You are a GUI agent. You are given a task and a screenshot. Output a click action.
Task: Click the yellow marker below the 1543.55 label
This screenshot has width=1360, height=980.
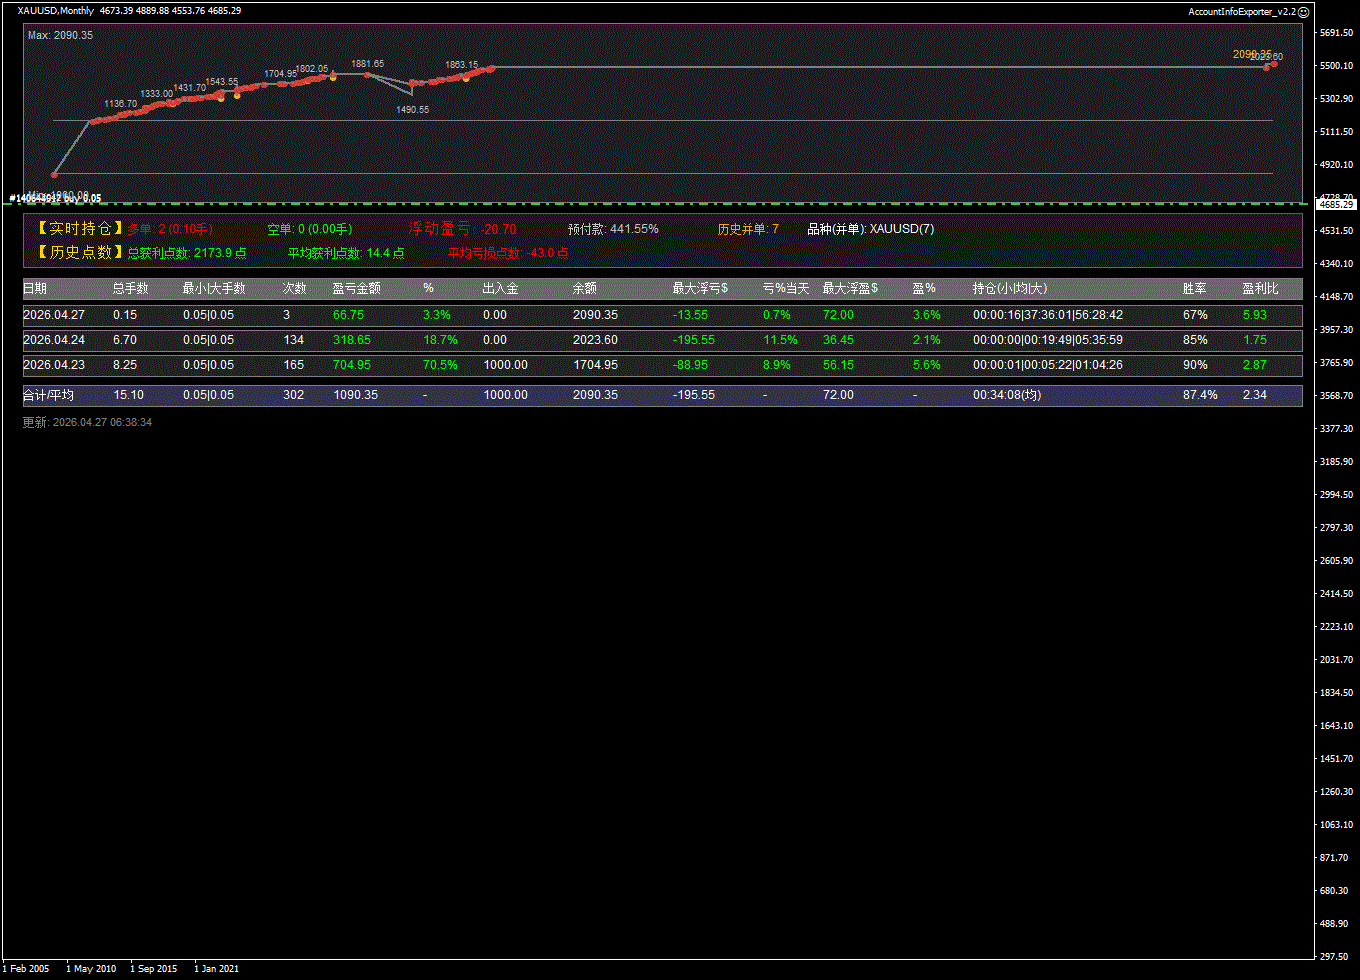tap(221, 98)
